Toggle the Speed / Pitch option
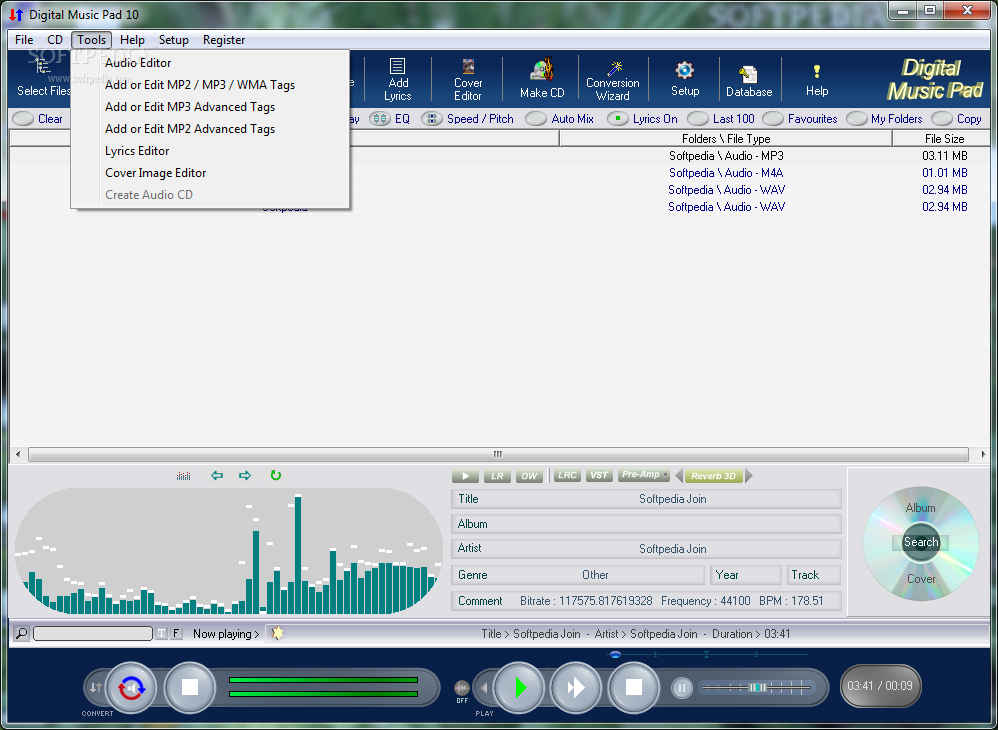 [467, 119]
